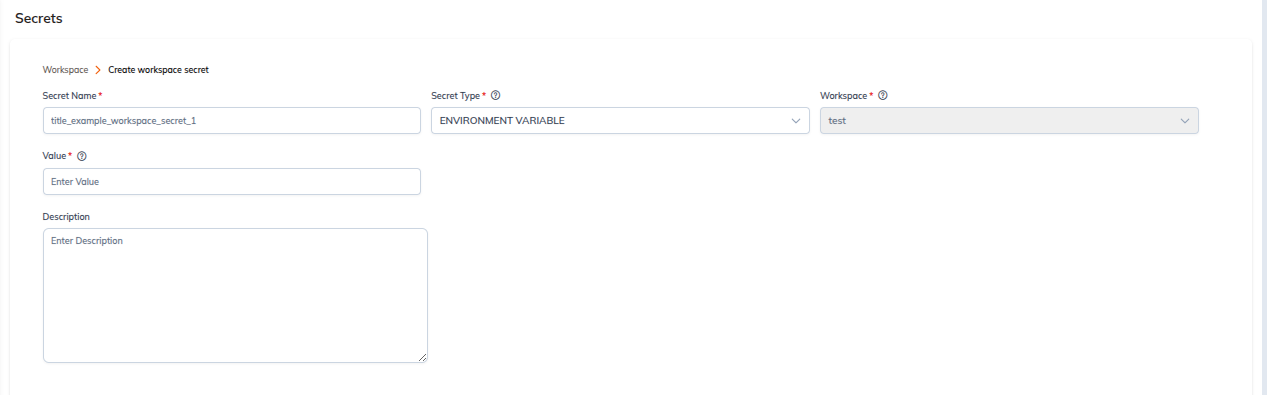The width and height of the screenshot is (1267, 395).
Task: Click the Secret Name label
Action: click(70, 96)
